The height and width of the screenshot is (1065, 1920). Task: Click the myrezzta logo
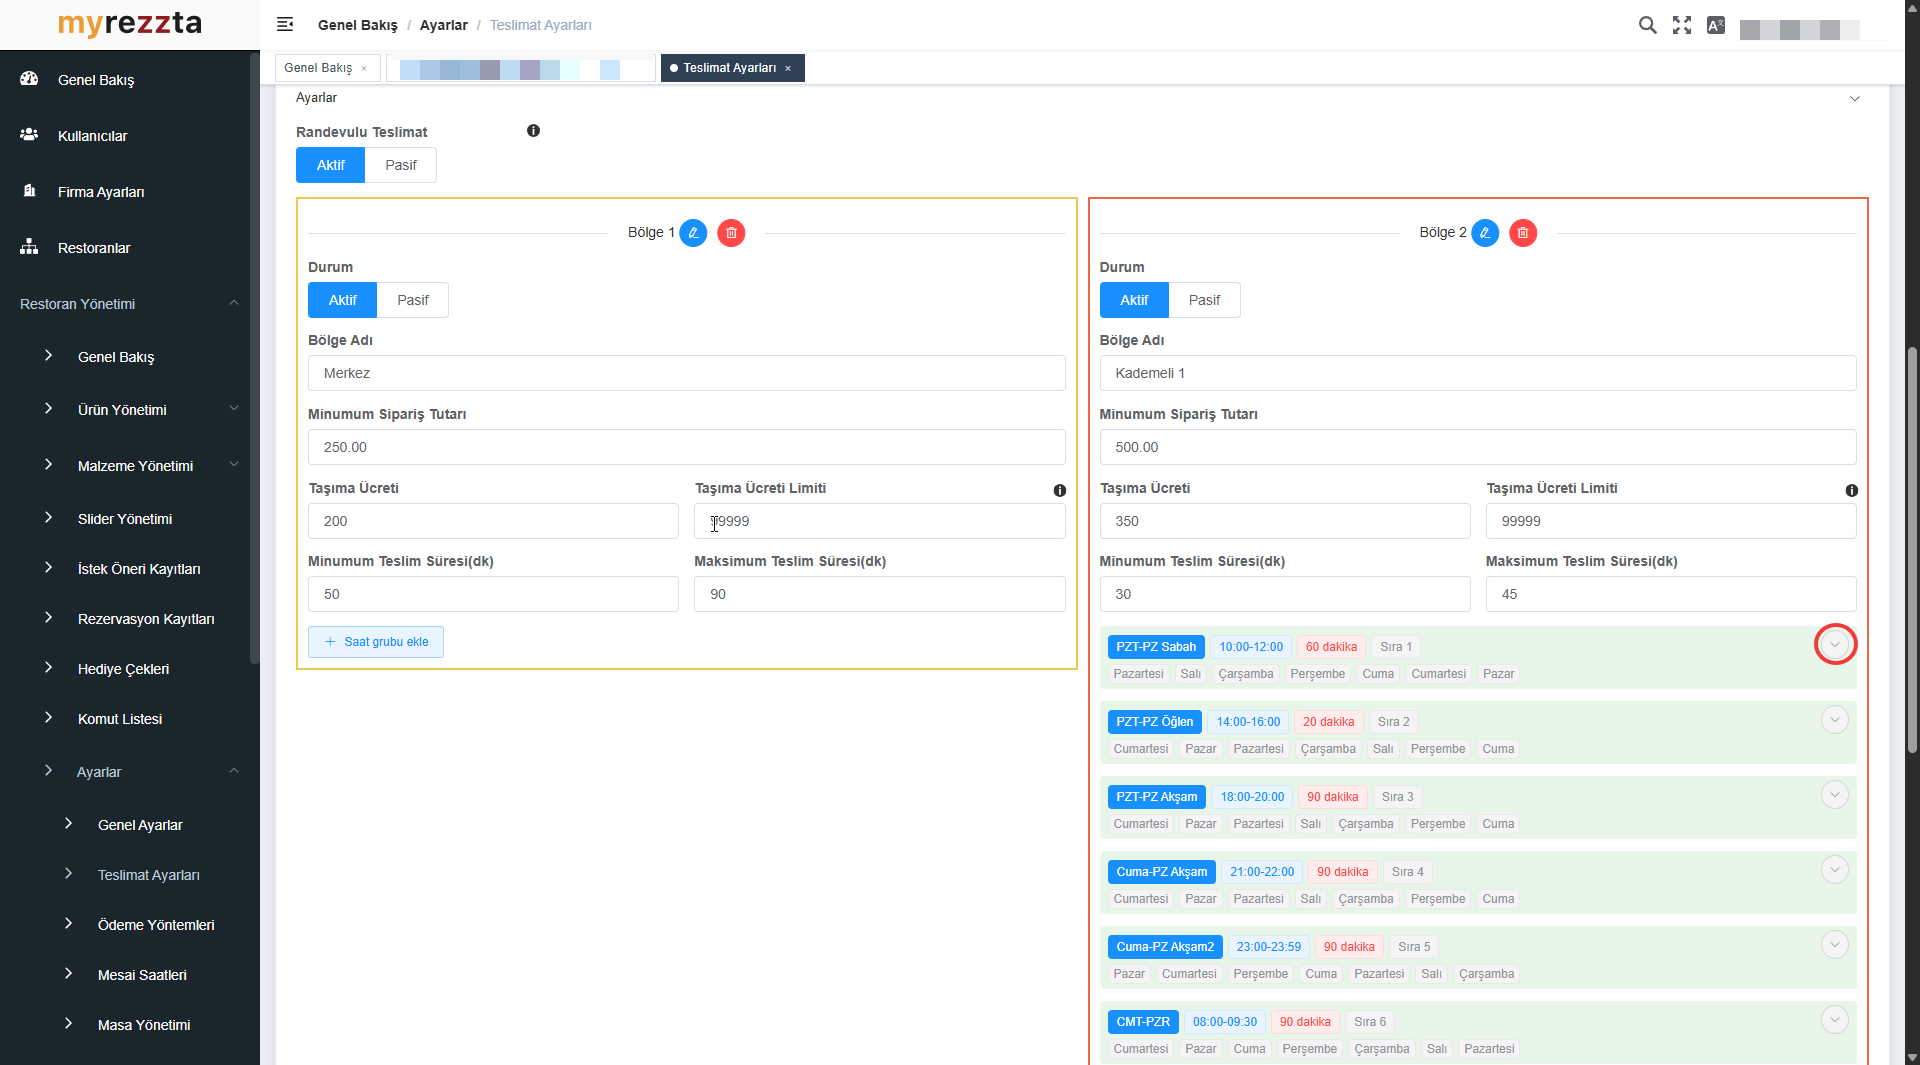[130, 24]
